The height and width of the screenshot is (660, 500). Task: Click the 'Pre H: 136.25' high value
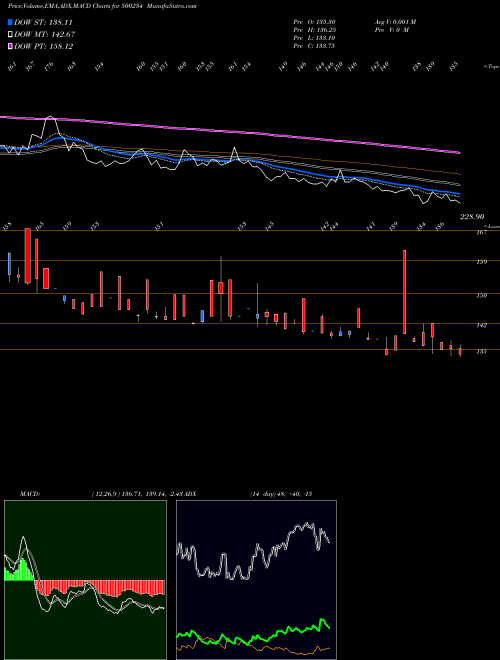(x=314, y=30)
